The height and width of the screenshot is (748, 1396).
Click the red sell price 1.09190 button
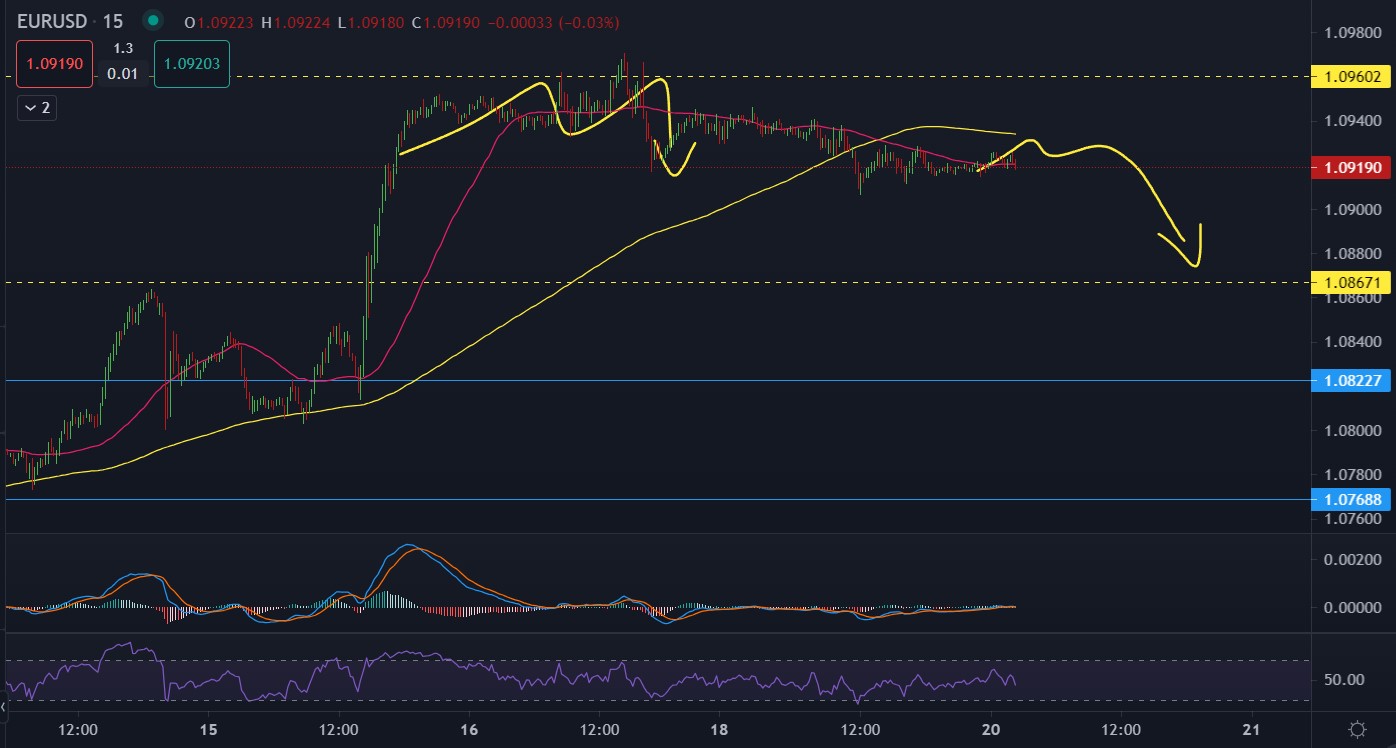point(55,62)
